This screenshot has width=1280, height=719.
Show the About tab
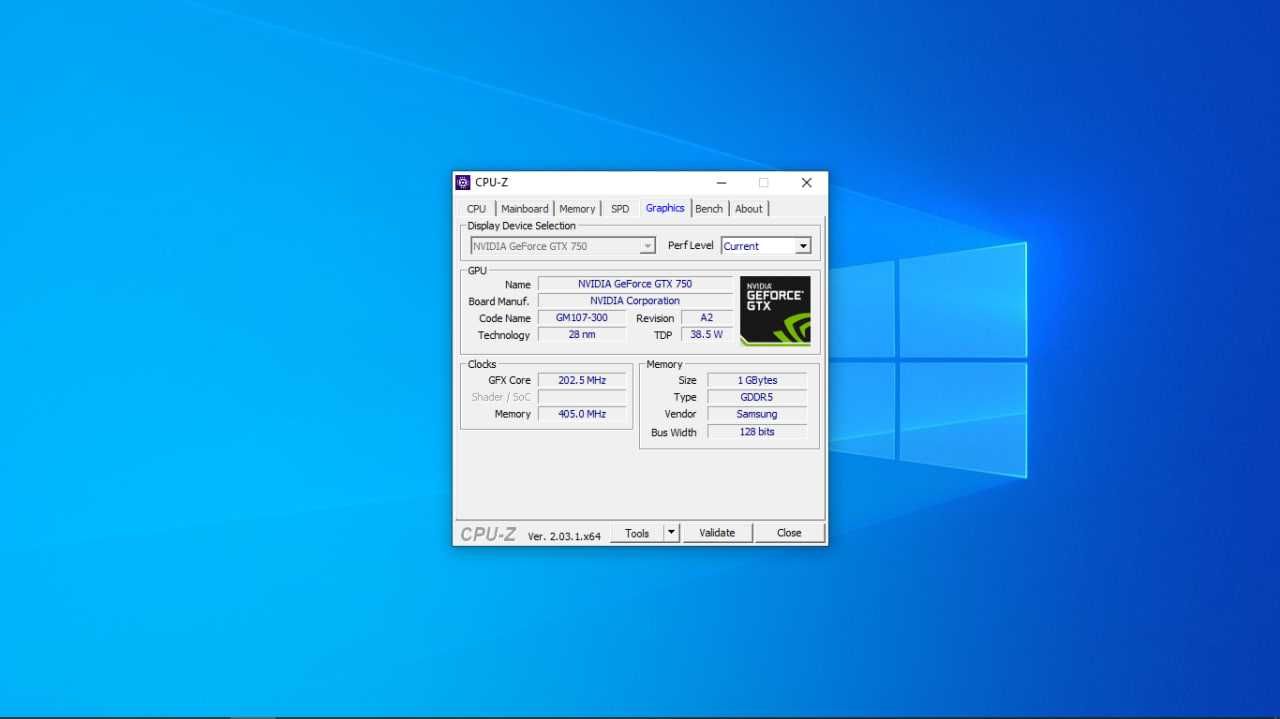[x=749, y=209]
